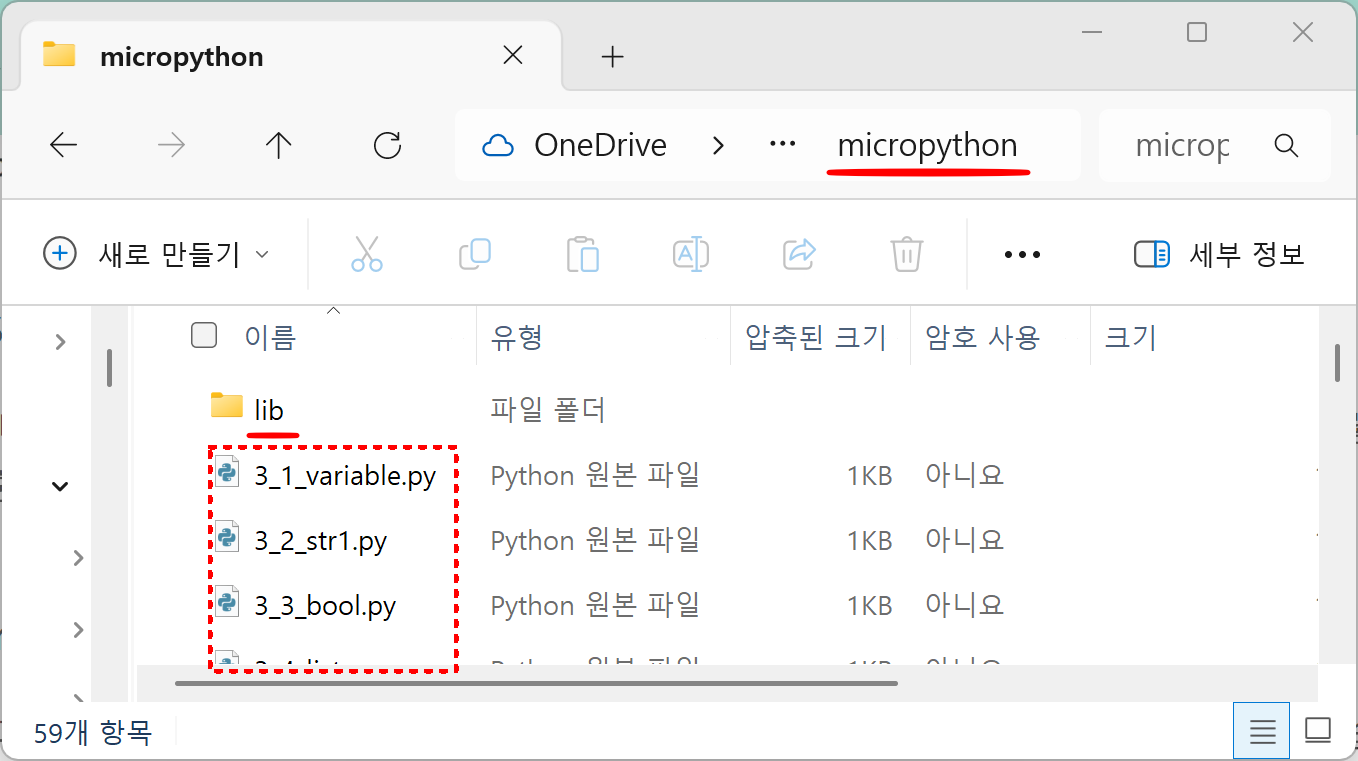Viewport: 1358px width, 761px height.
Task: Open a new tab with plus button
Action: (x=612, y=57)
